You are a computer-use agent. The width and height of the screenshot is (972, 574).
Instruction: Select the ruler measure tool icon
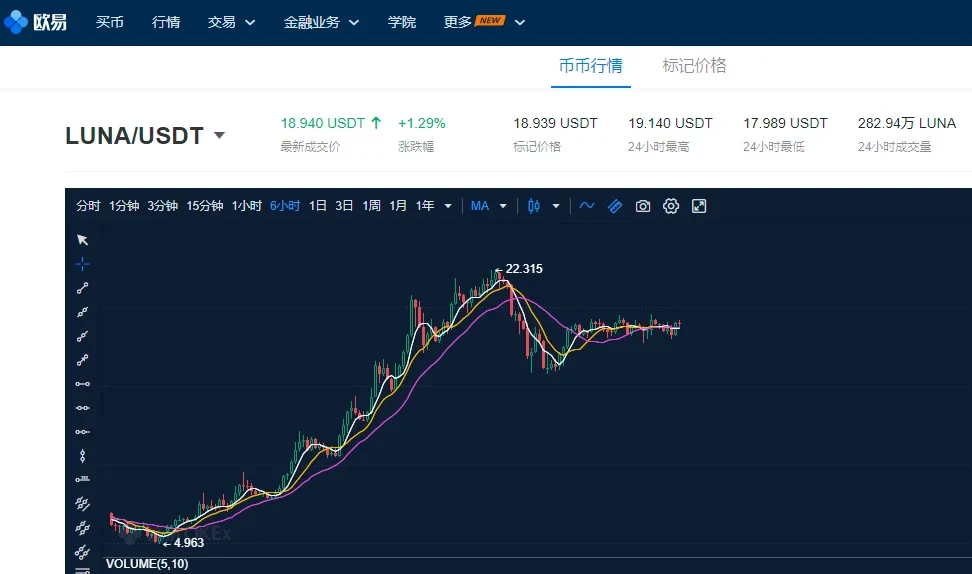[x=615, y=206]
